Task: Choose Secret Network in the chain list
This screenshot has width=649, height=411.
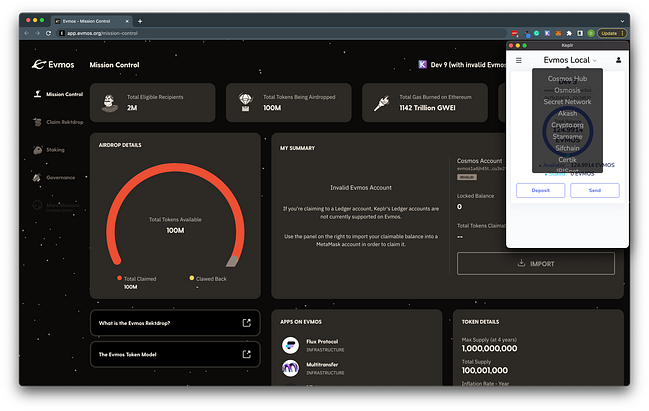Action: click(x=567, y=102)
